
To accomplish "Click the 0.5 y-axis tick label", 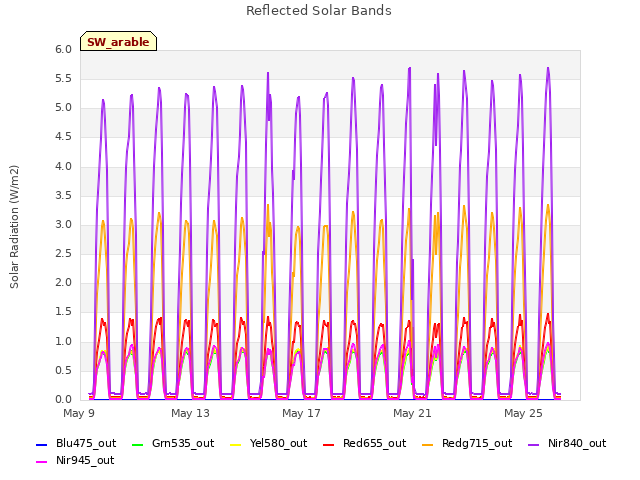I will click(x=63, y=370).
